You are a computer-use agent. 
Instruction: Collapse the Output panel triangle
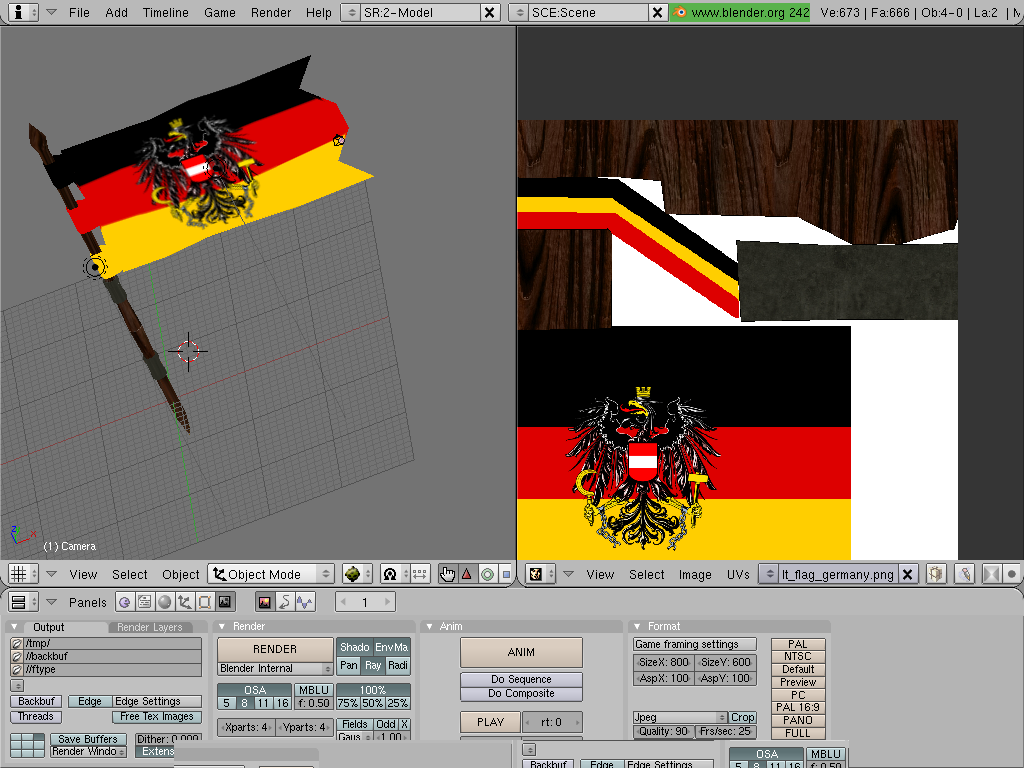[x=14, y=627]
